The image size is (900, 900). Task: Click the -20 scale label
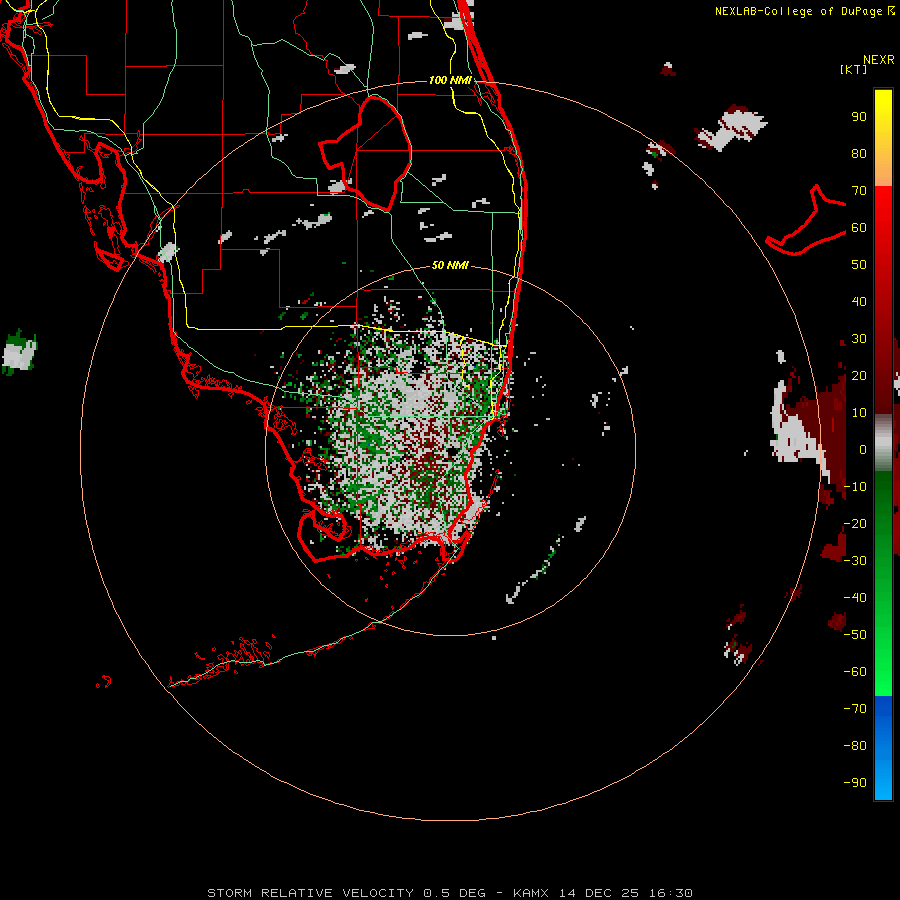(x=855, y=524)
